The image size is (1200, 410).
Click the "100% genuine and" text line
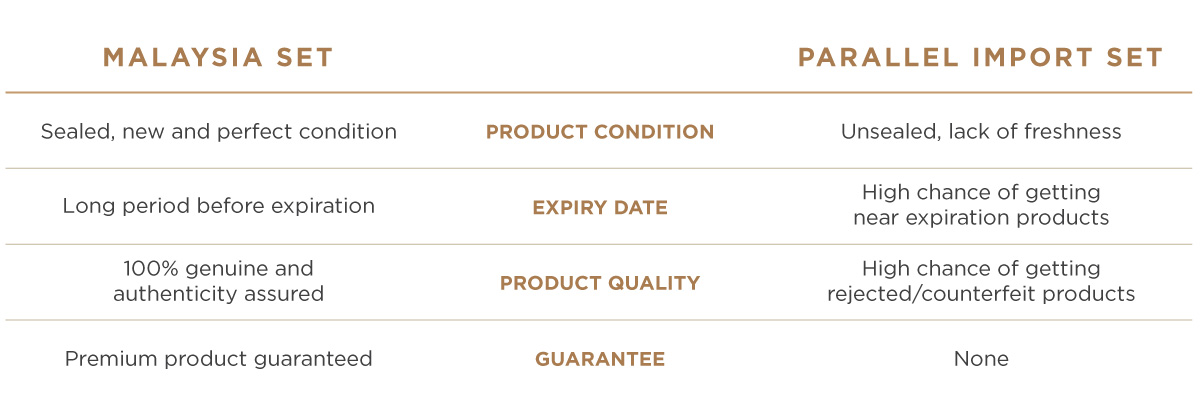[x=218, y=269]
